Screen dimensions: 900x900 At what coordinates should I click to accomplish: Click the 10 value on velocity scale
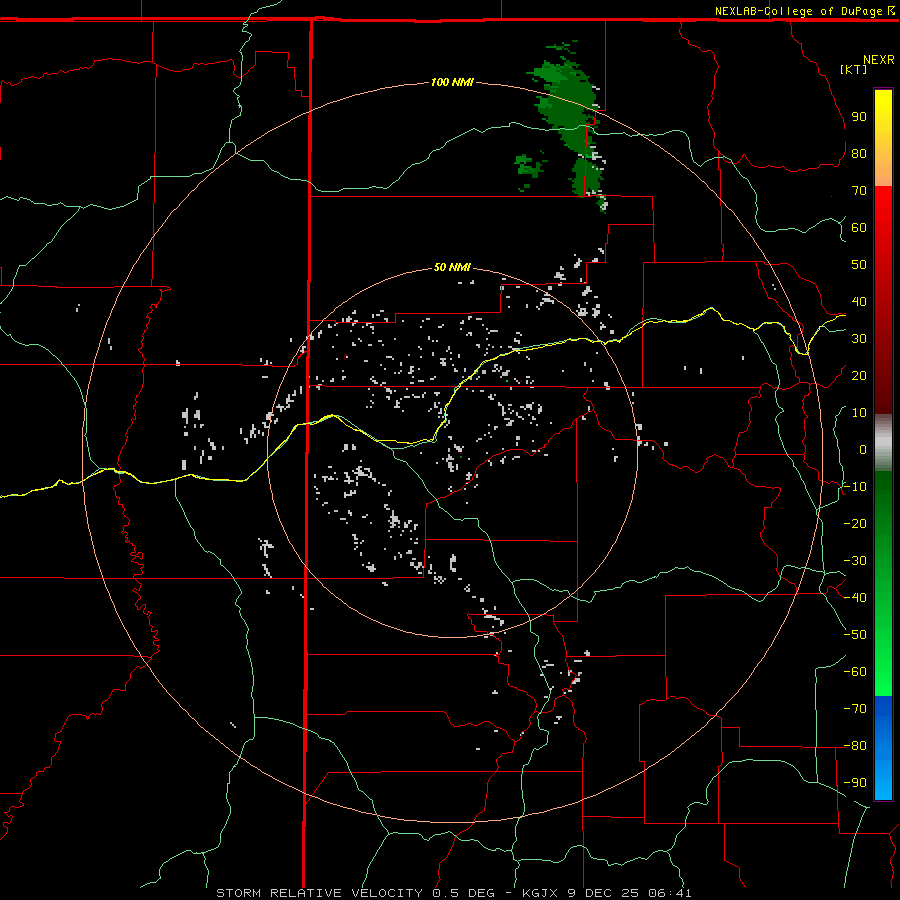[859, 413]
